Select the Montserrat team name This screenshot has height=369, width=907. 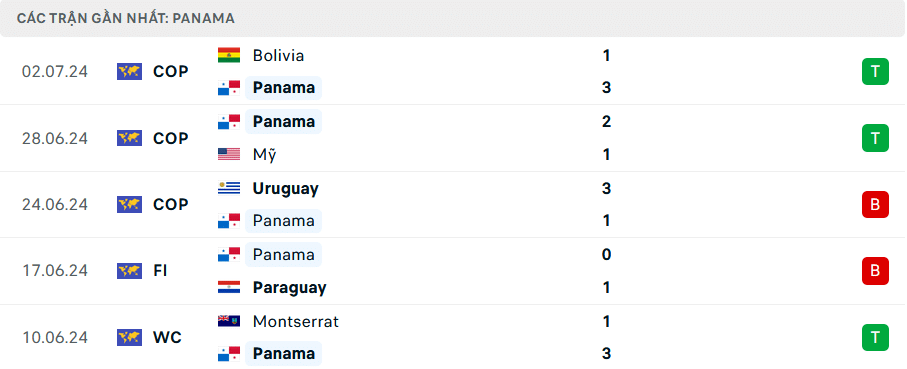click(x=296, y=321)
